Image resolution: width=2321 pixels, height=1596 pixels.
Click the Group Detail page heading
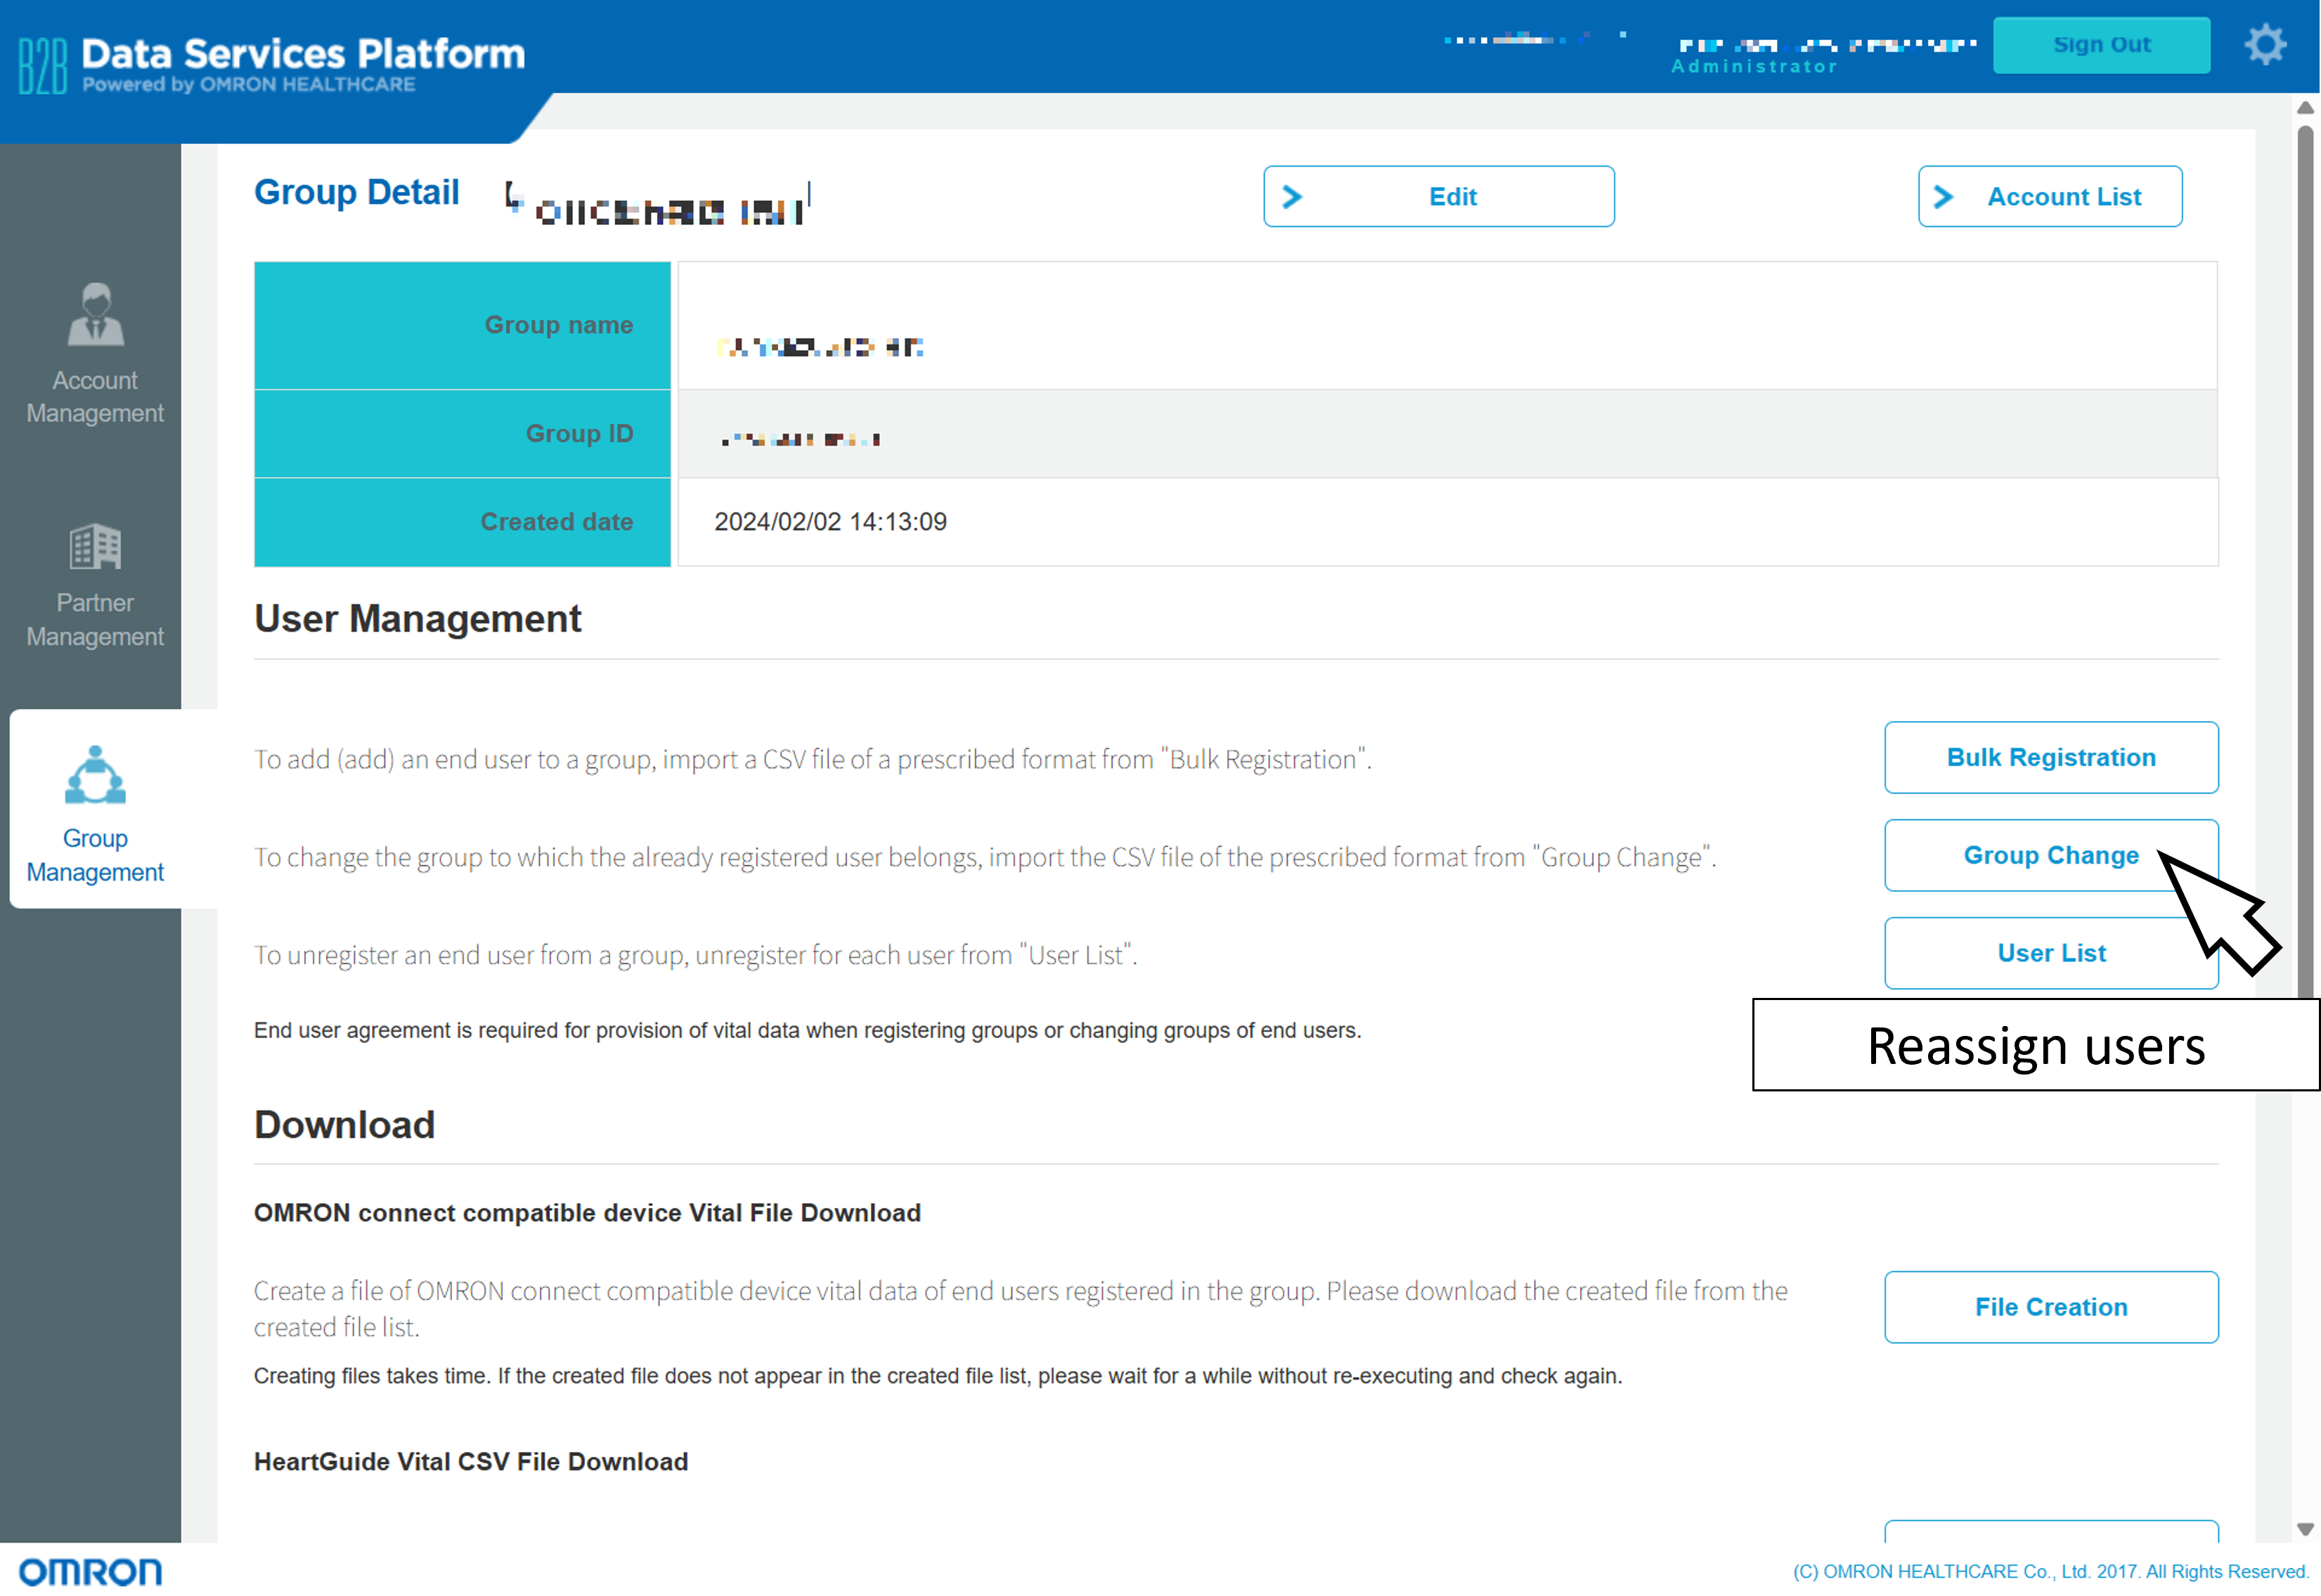[356, 192]
